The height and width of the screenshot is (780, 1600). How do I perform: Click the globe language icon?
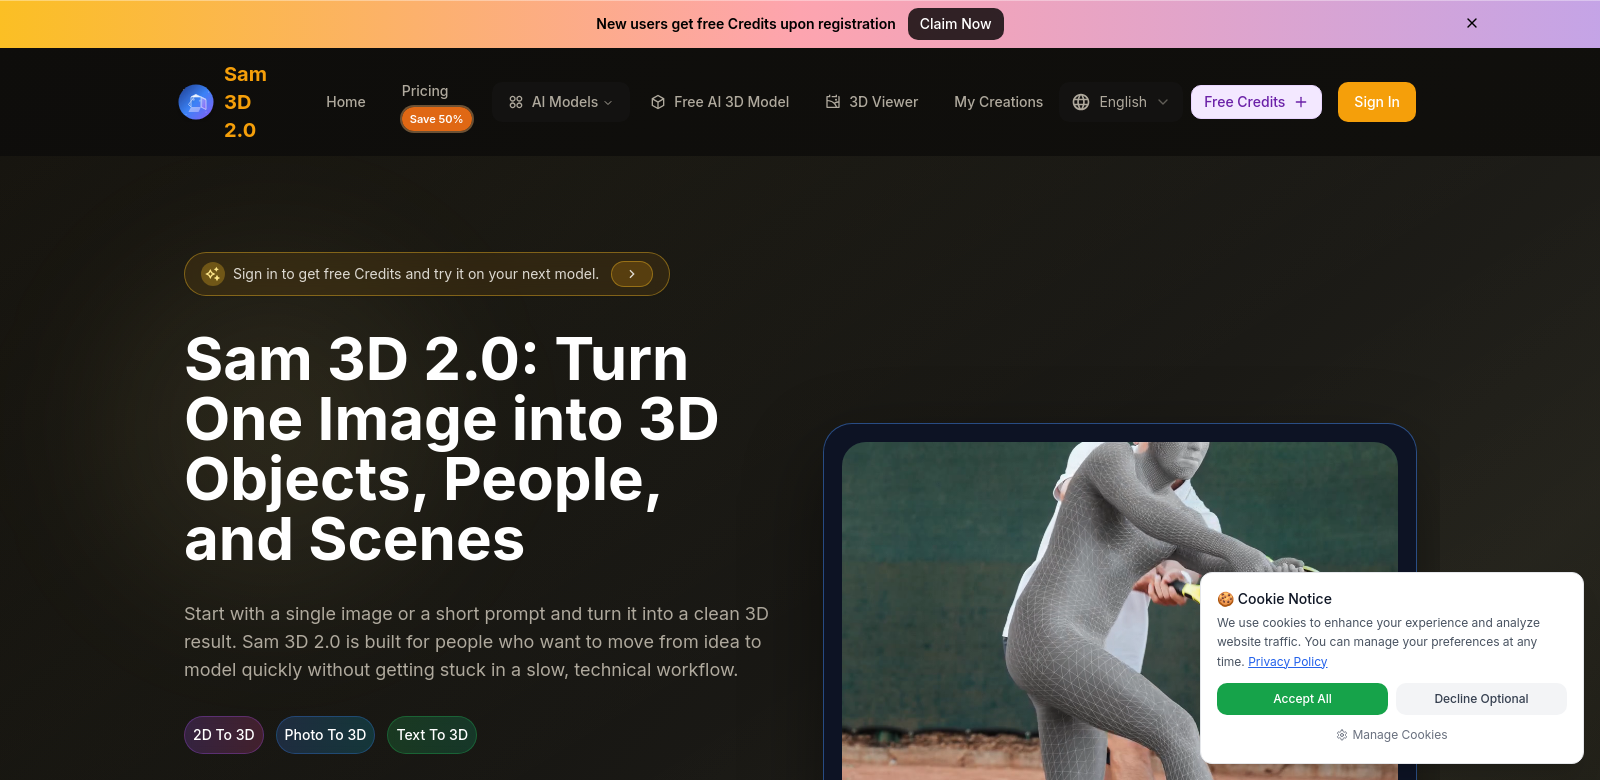tap(1081, 102)
